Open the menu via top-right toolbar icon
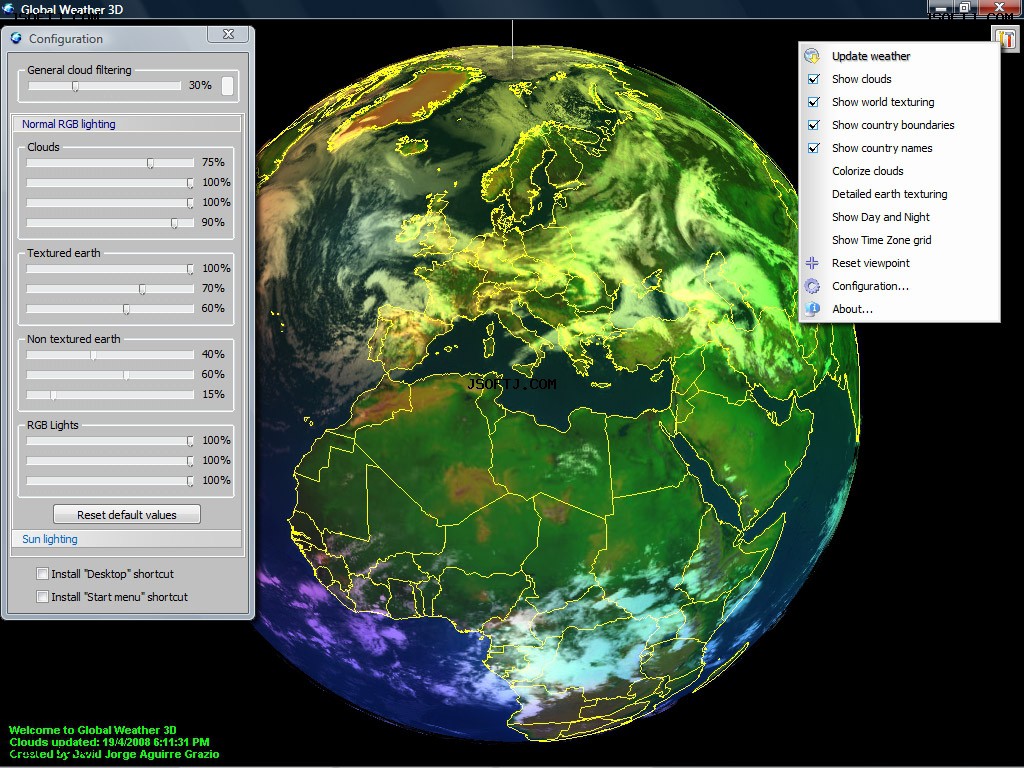The height and width of the screenshot is (768, 1024). pos(1007,37)
